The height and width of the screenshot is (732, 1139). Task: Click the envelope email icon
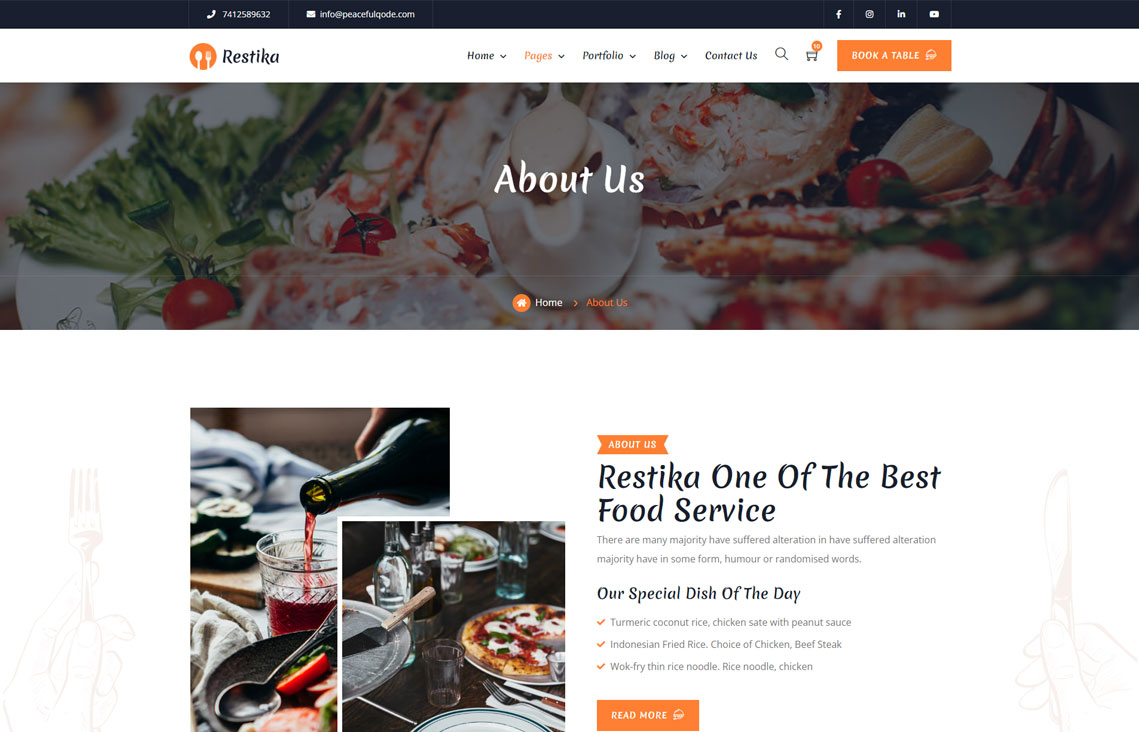point(311,14)
